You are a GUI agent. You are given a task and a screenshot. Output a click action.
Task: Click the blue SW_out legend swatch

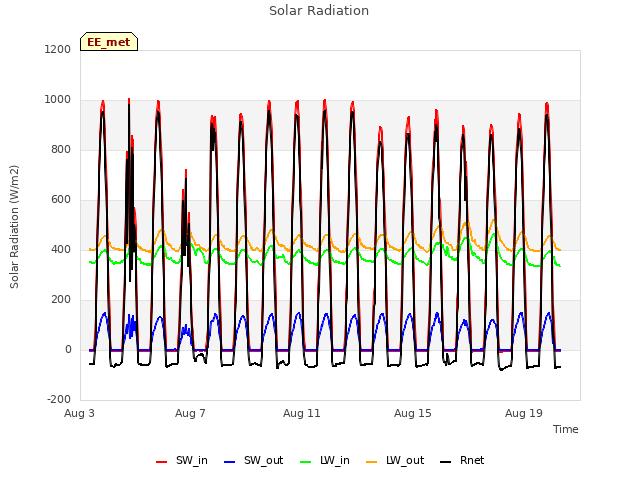pos(230,462)
